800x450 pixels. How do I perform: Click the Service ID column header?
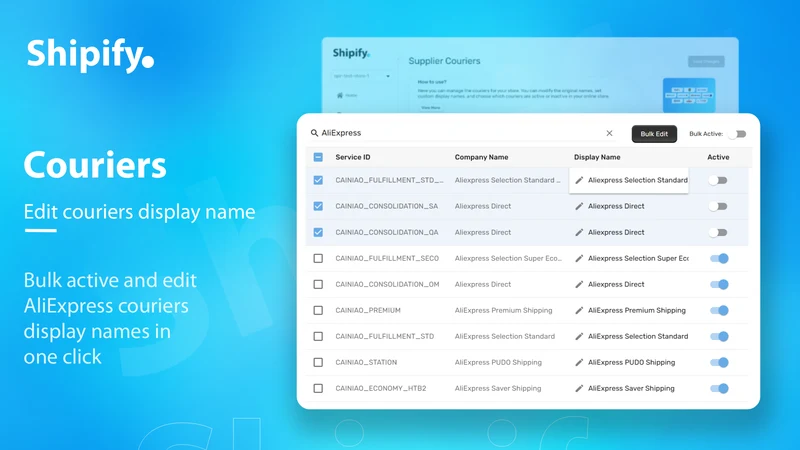(x=353, y=157)
